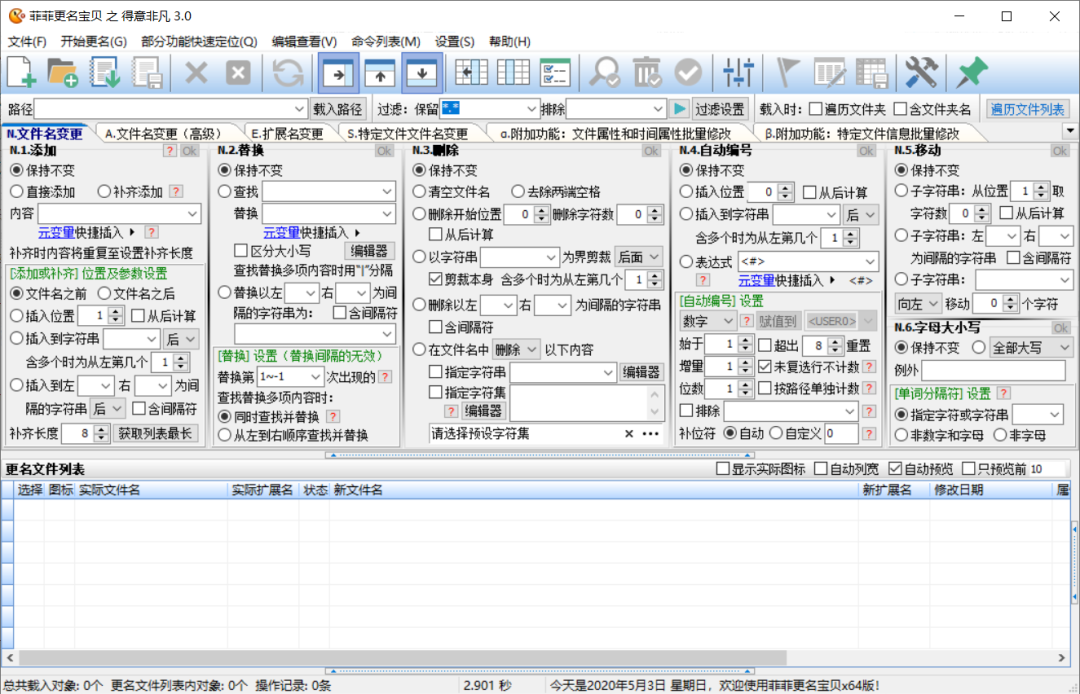
Task: Click the red question mark next to 补齐添加
Action: [x=176, y=191]
